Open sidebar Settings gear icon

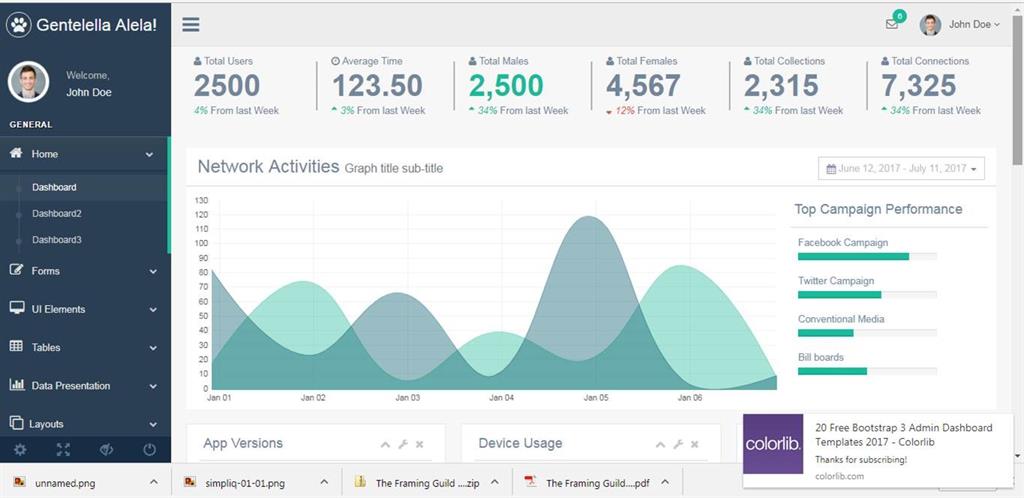click(x=21, y=450)
